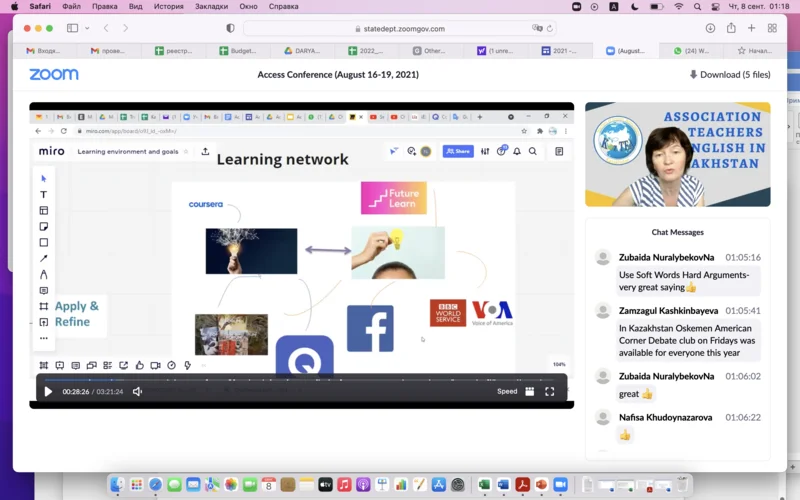Open Miro notifications bell
800x500 pixels.
point(517,152)
